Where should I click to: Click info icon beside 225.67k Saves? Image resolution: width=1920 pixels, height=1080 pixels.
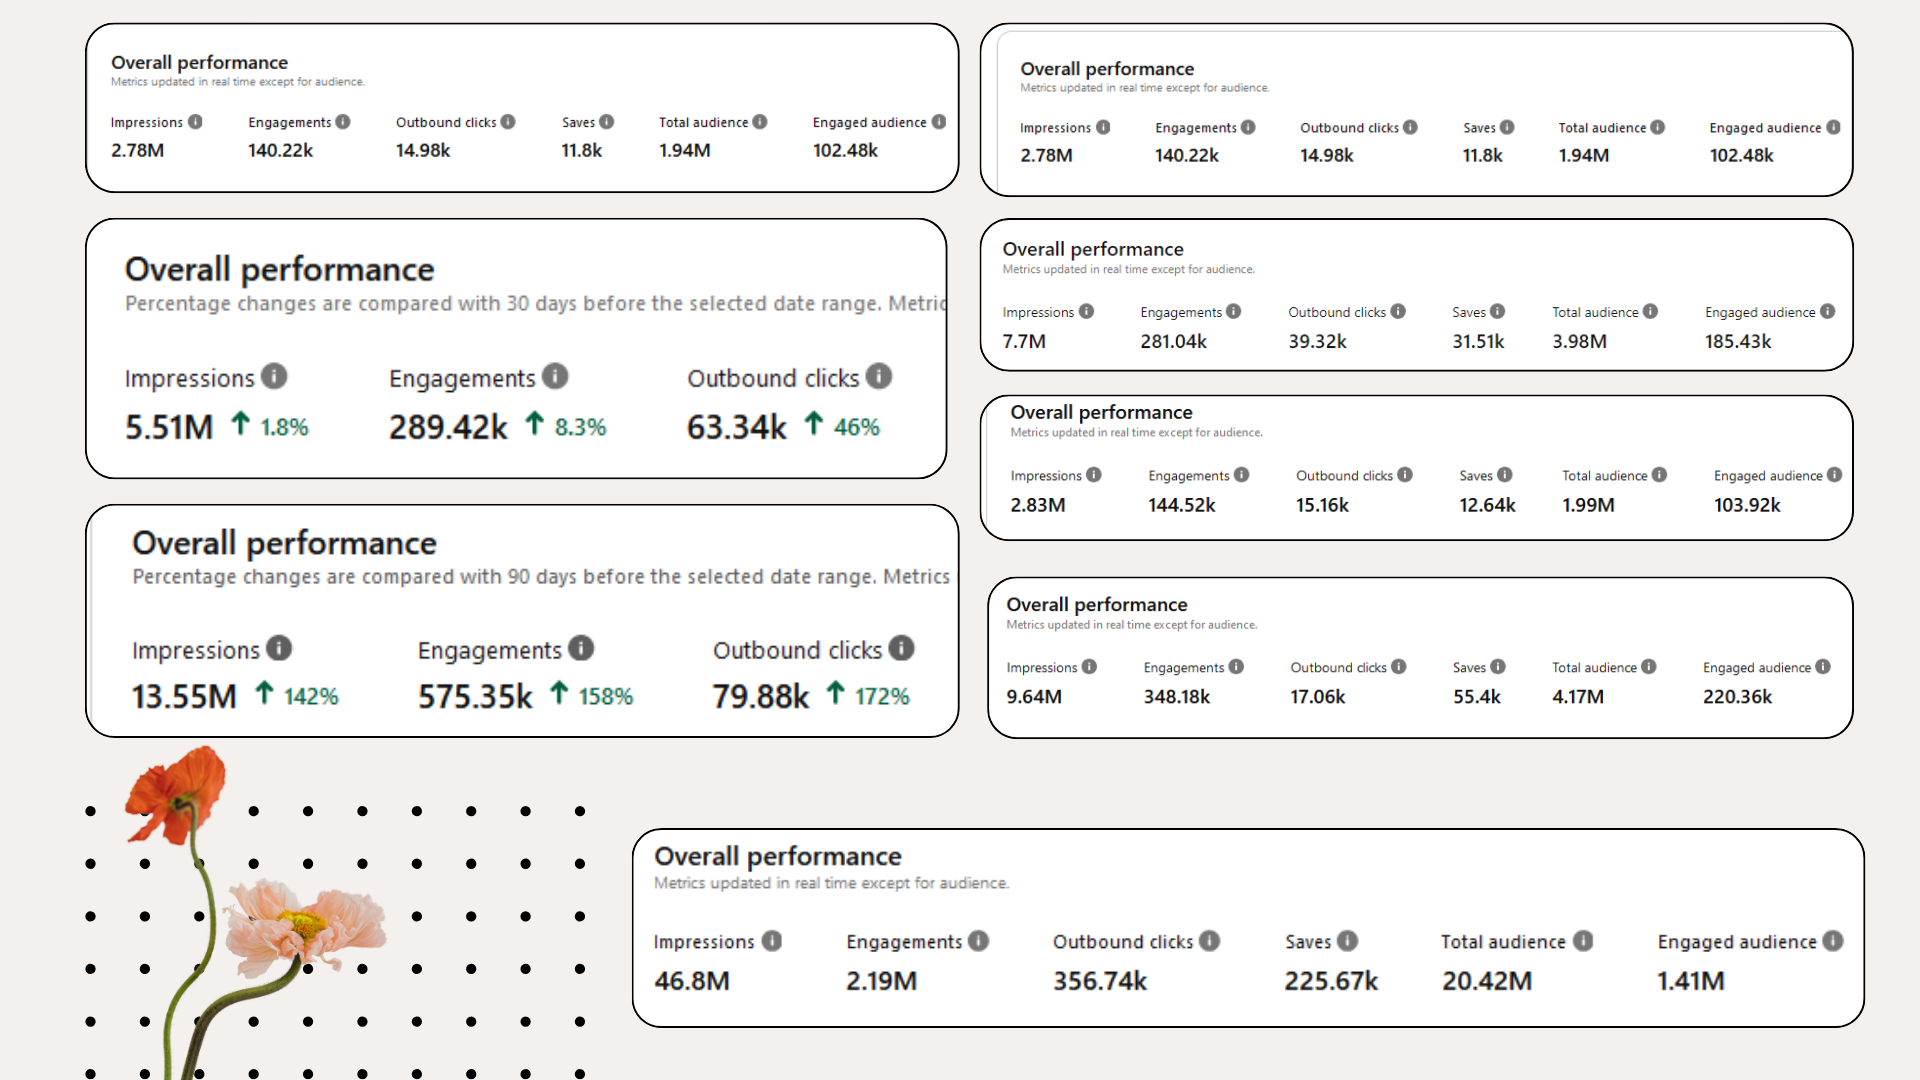1347,941
